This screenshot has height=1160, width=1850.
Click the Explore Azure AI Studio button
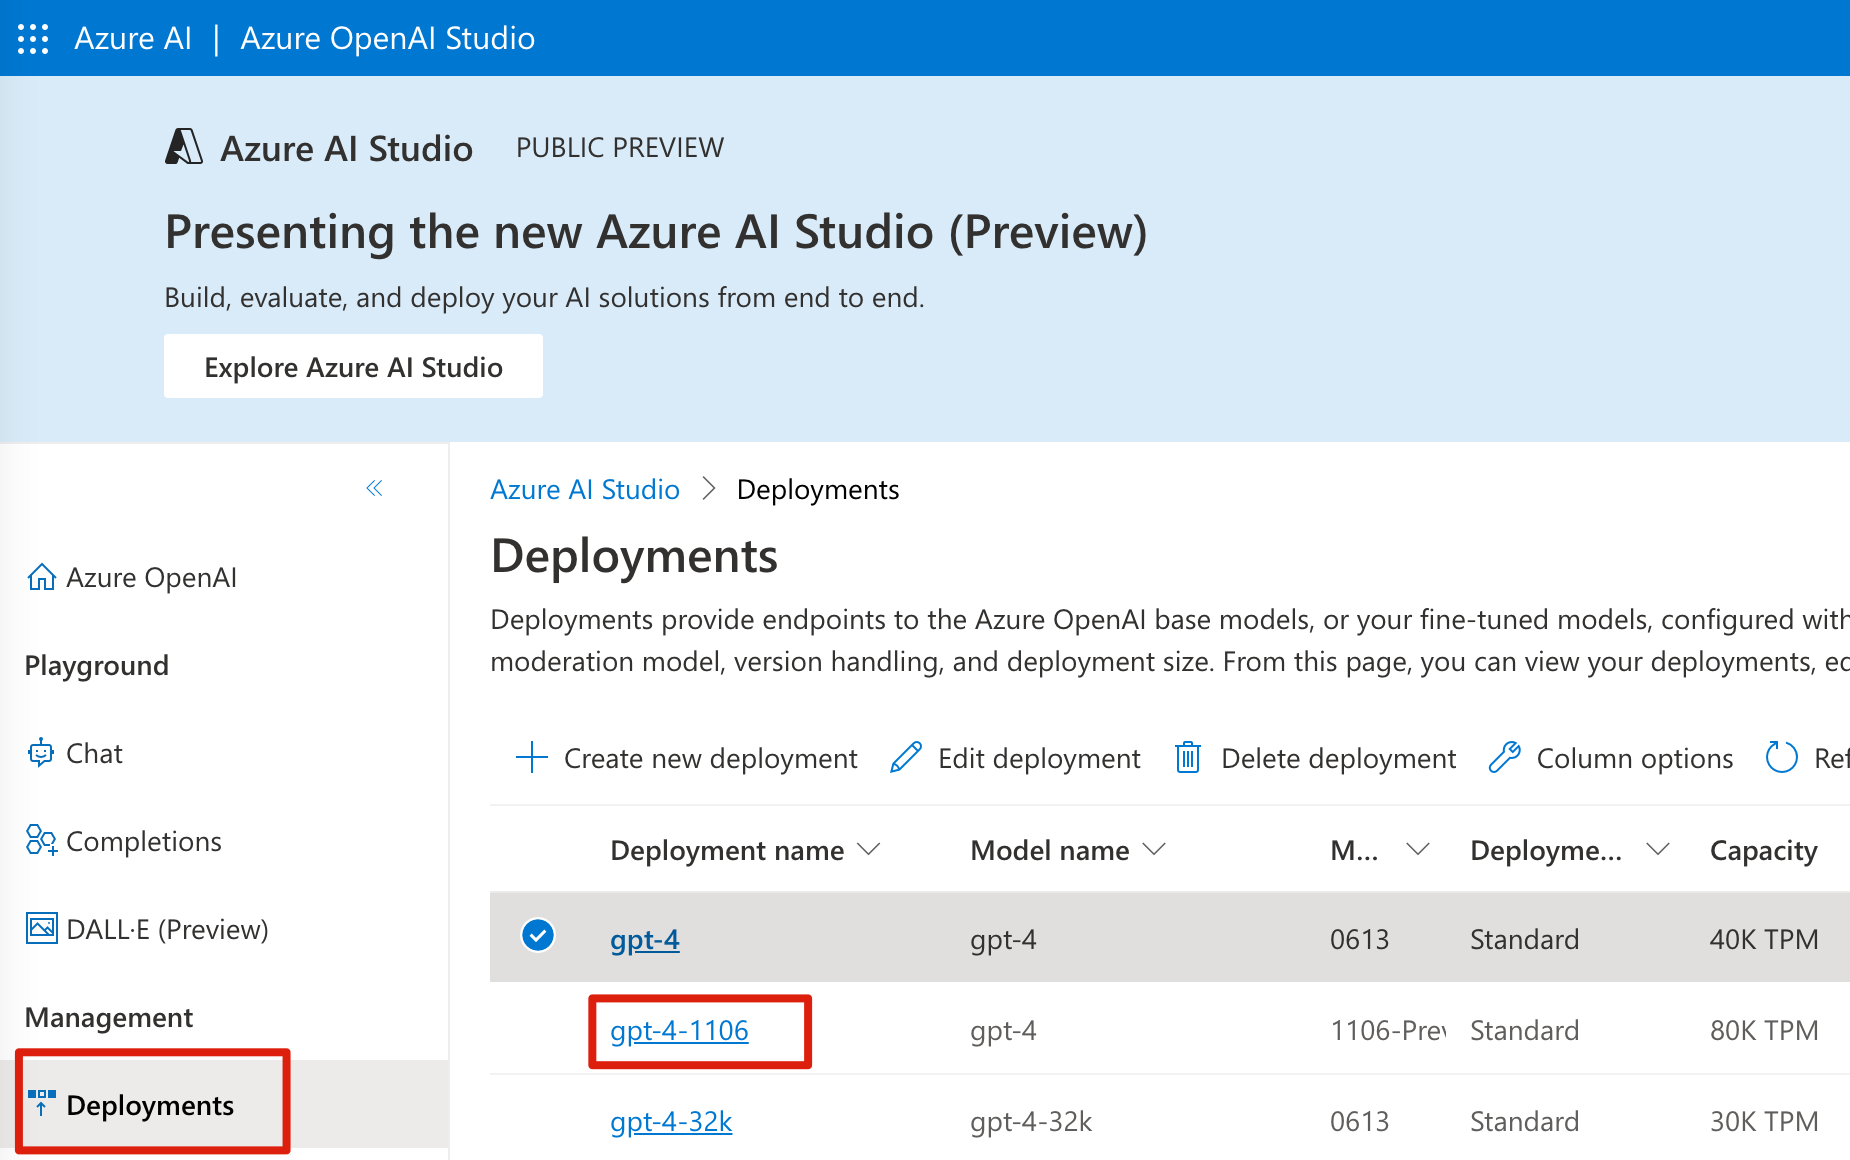pyautogui.click(x=353, y=367)
